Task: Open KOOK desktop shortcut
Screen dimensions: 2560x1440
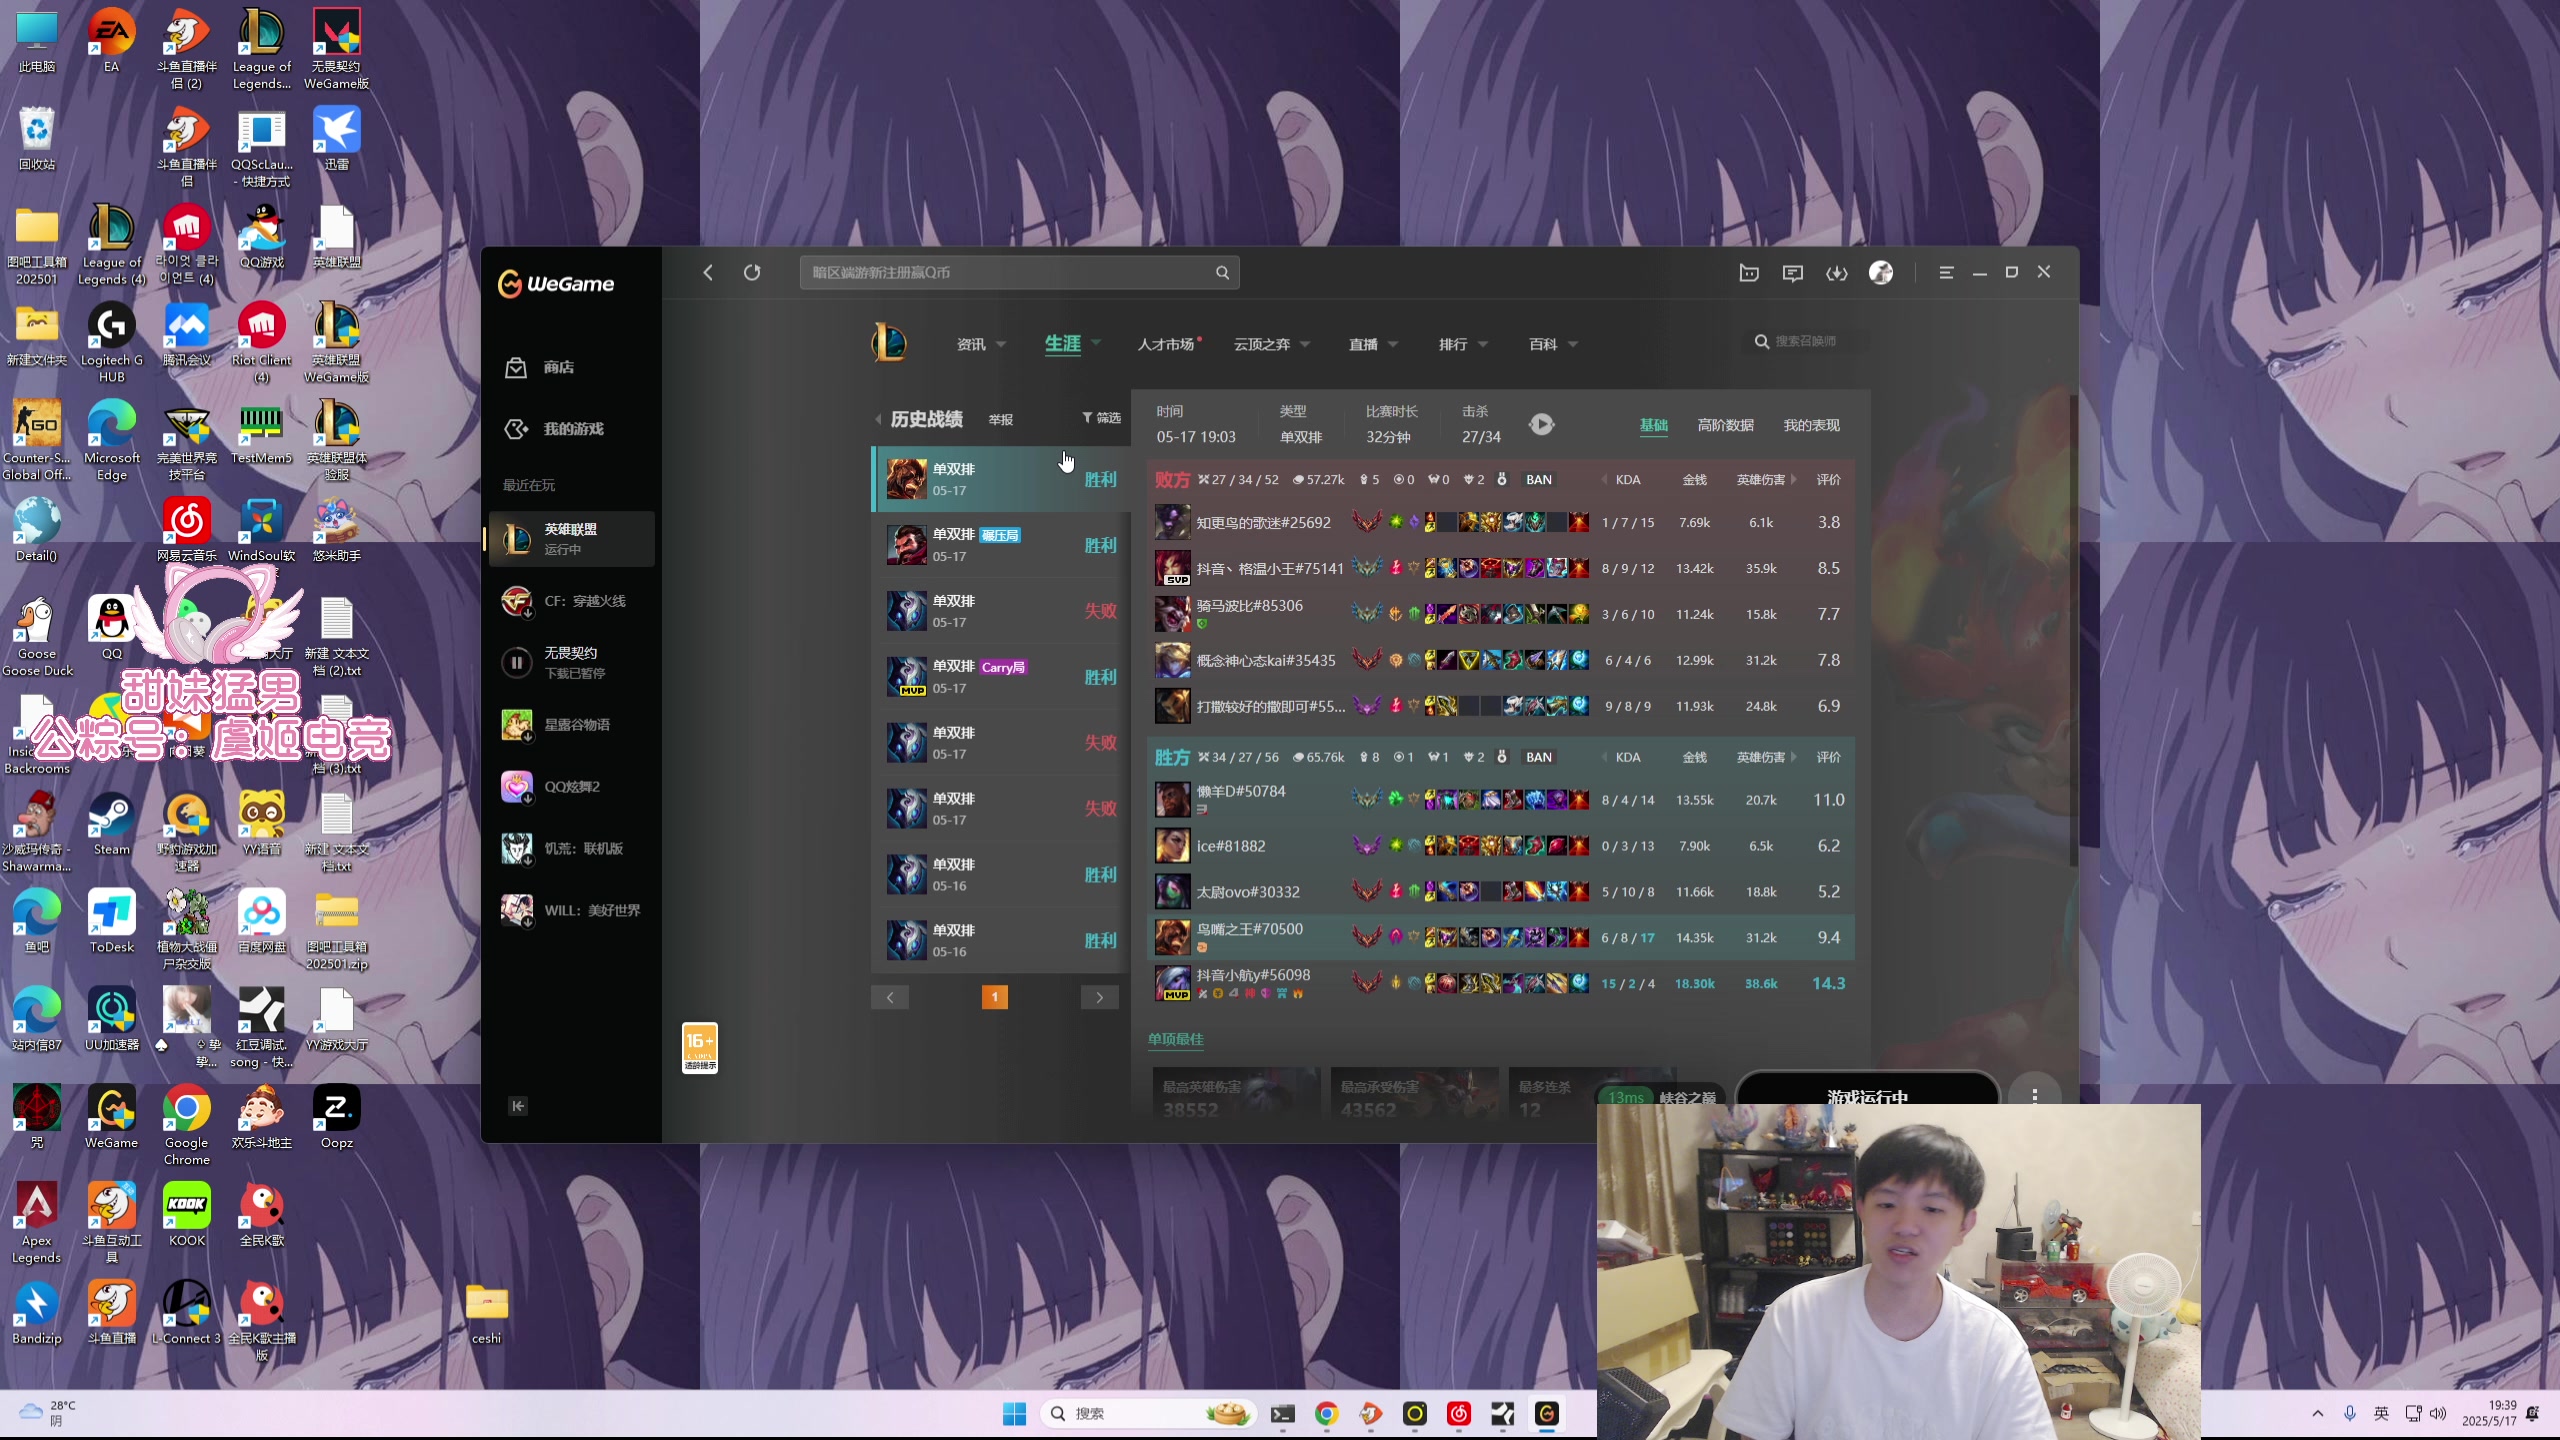Action: pos(186,1213)
